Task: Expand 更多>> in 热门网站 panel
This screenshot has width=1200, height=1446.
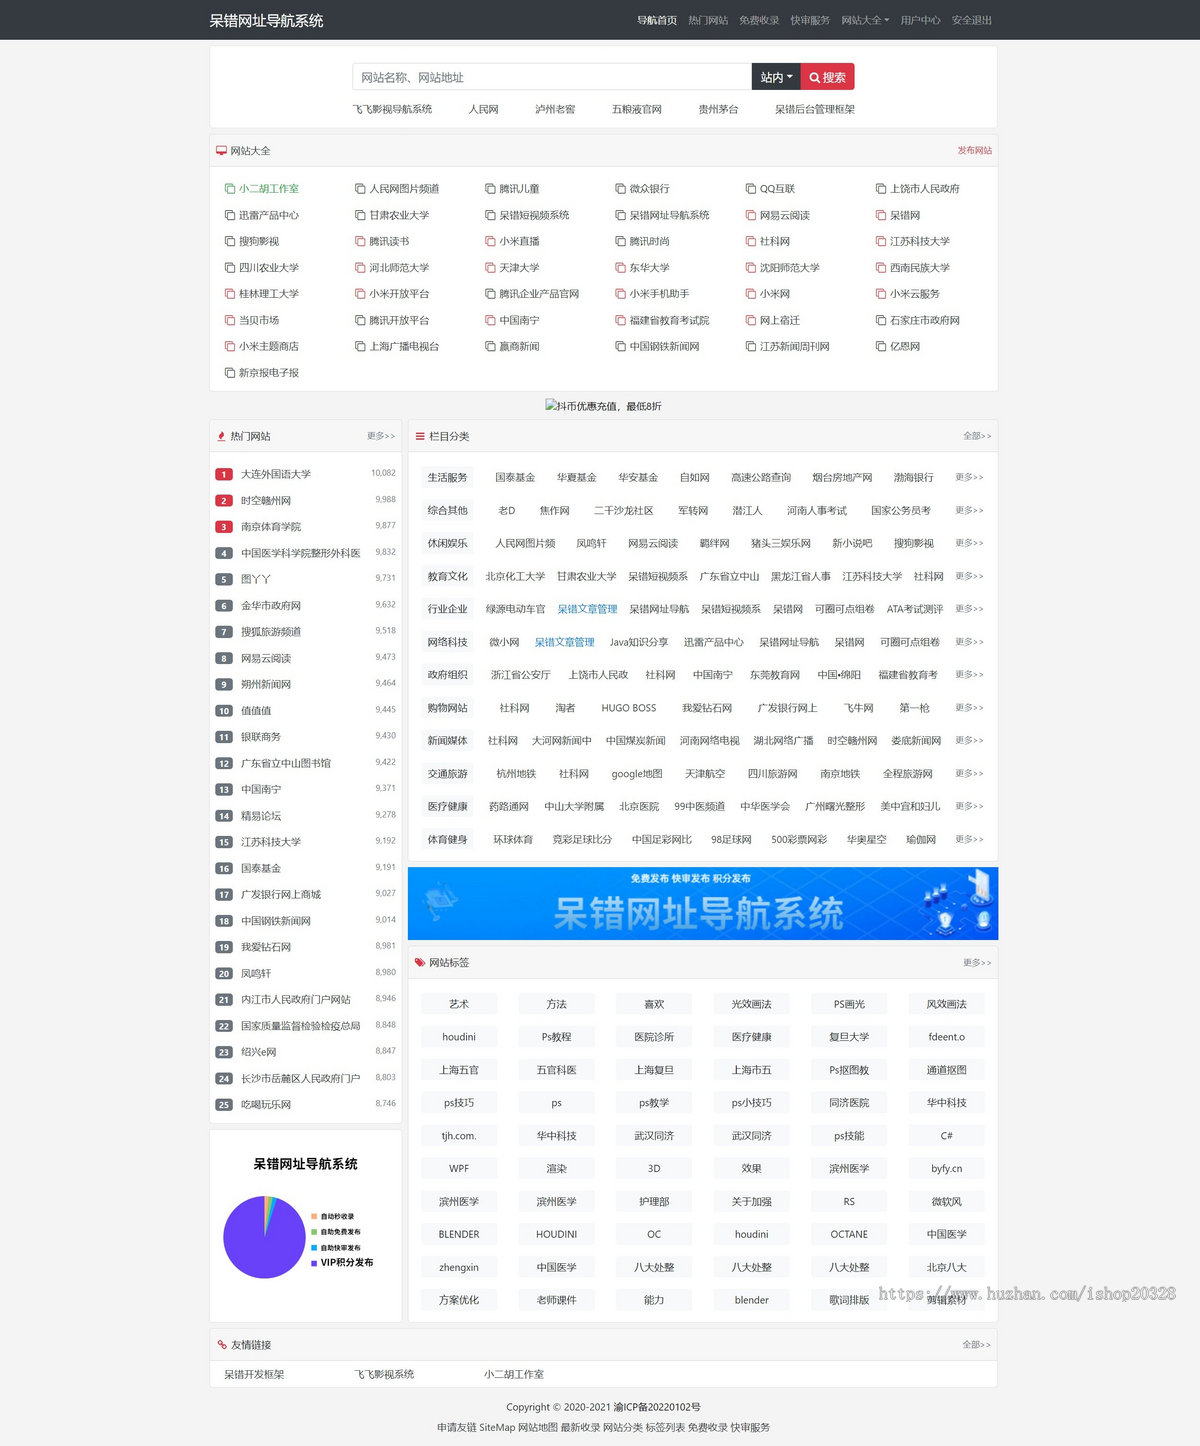Action: (381, 436)
